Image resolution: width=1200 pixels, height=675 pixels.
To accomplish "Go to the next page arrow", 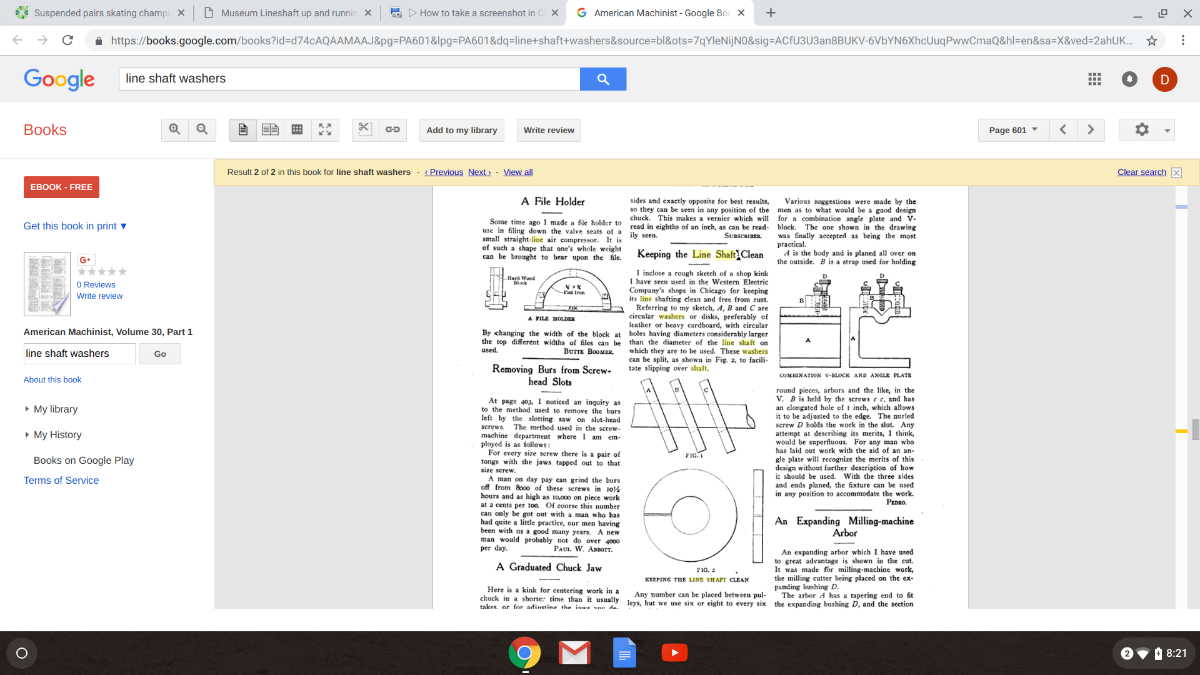I will pos(1090,130).
